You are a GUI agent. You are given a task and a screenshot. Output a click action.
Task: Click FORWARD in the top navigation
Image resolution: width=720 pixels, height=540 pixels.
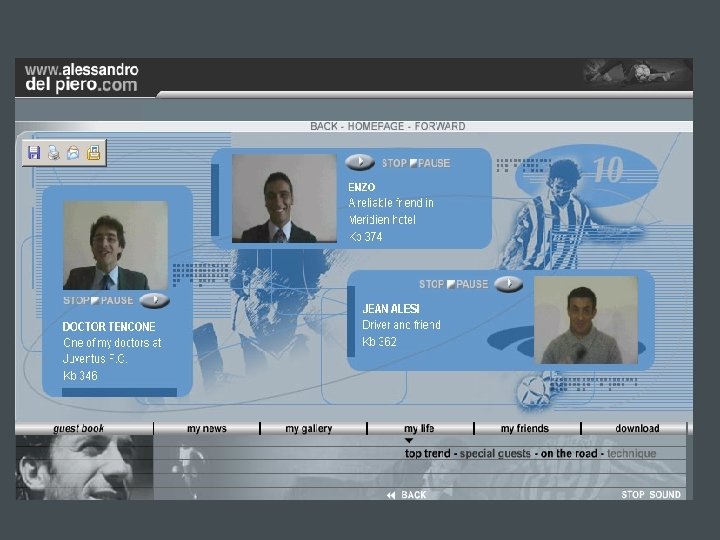tap(440, 126)
